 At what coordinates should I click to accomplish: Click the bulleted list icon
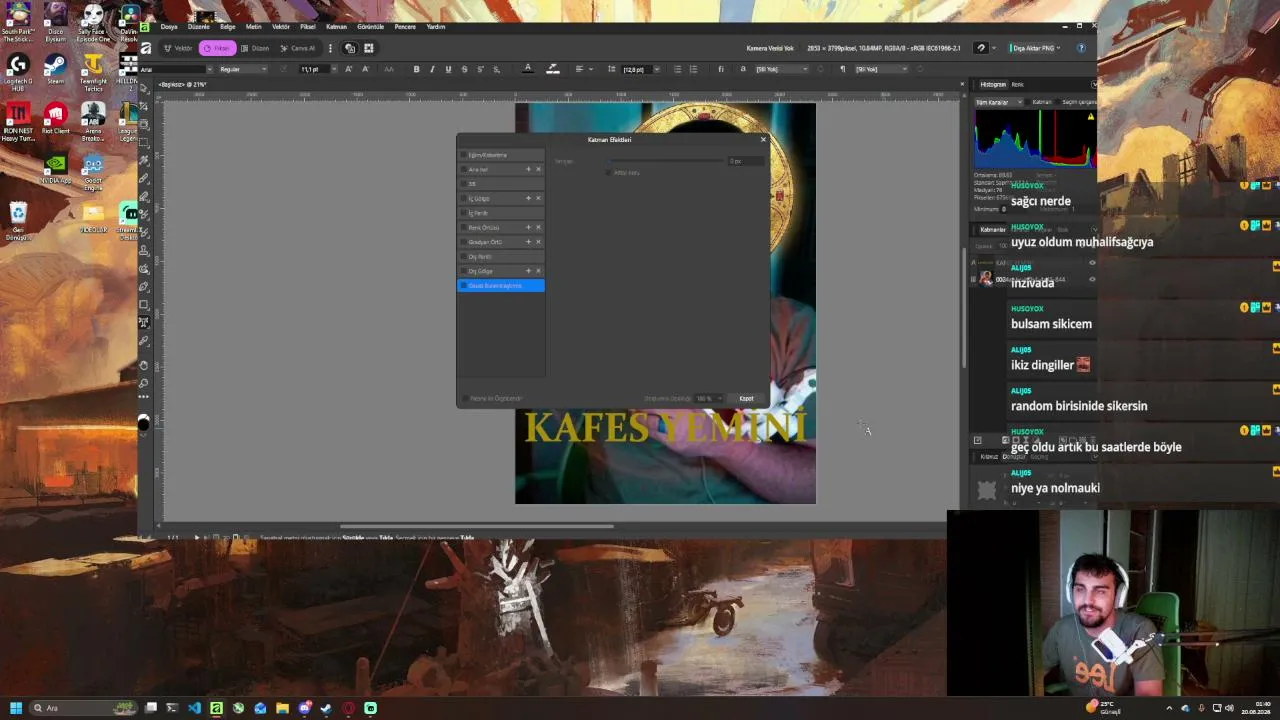coord(677,69)
